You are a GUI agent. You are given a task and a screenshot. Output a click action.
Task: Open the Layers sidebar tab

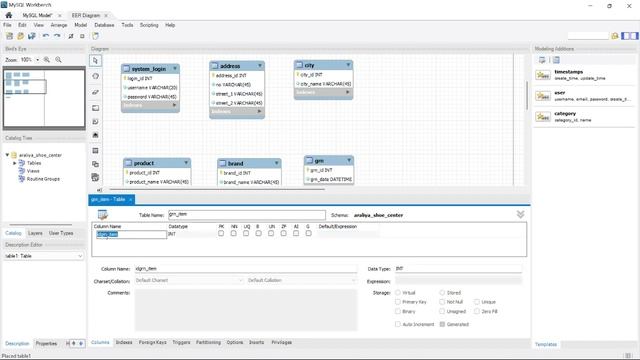click(35, 233)
